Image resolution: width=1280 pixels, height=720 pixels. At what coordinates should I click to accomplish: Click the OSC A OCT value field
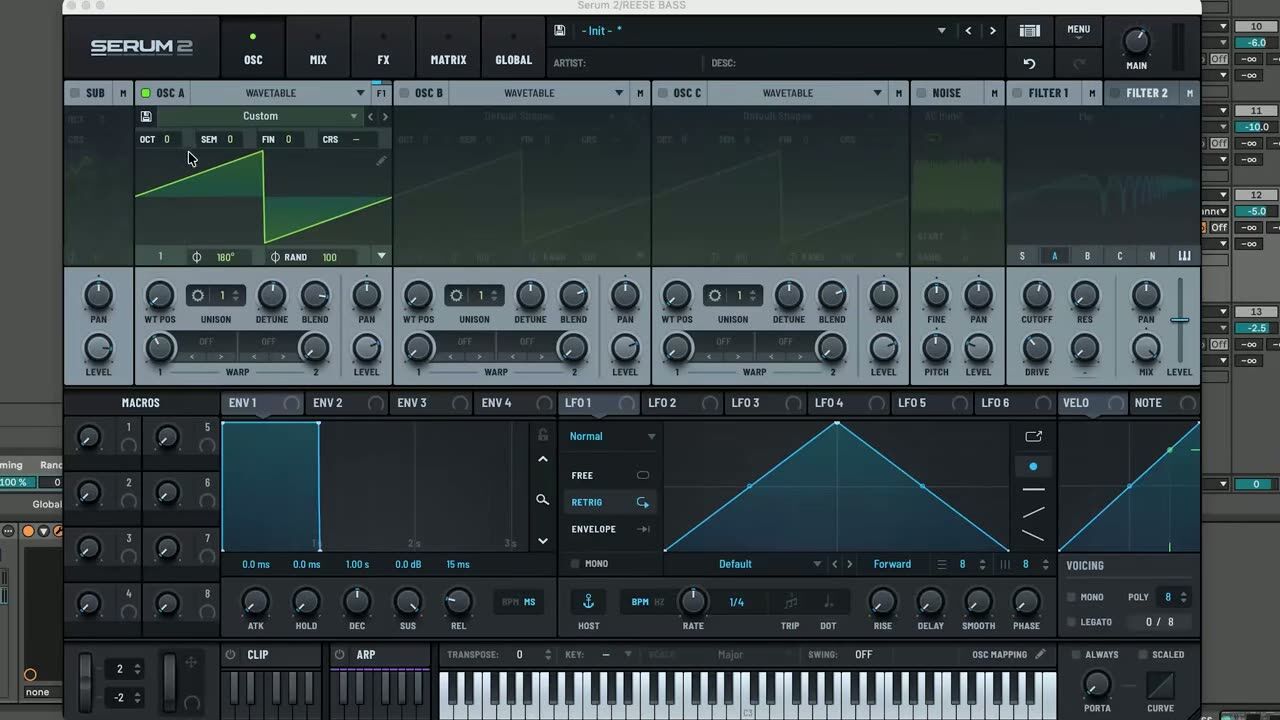[x=167, y=140]
